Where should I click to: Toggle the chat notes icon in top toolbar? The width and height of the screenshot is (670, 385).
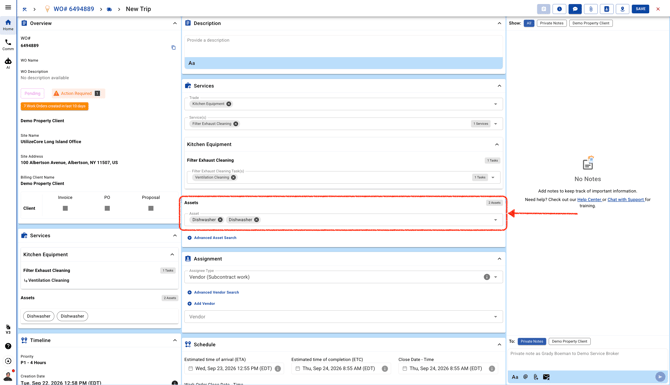(x=575, y=9)
